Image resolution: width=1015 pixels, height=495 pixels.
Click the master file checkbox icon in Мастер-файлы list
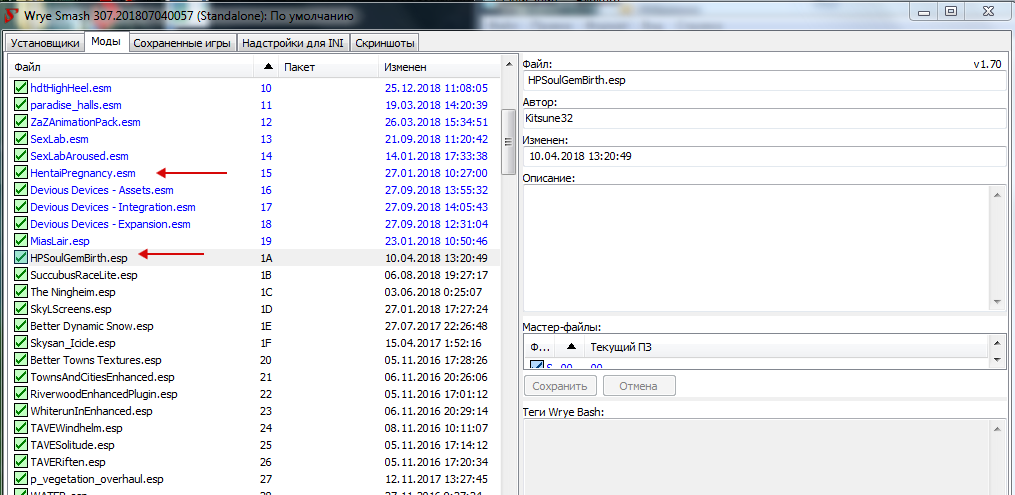point(536,366)
